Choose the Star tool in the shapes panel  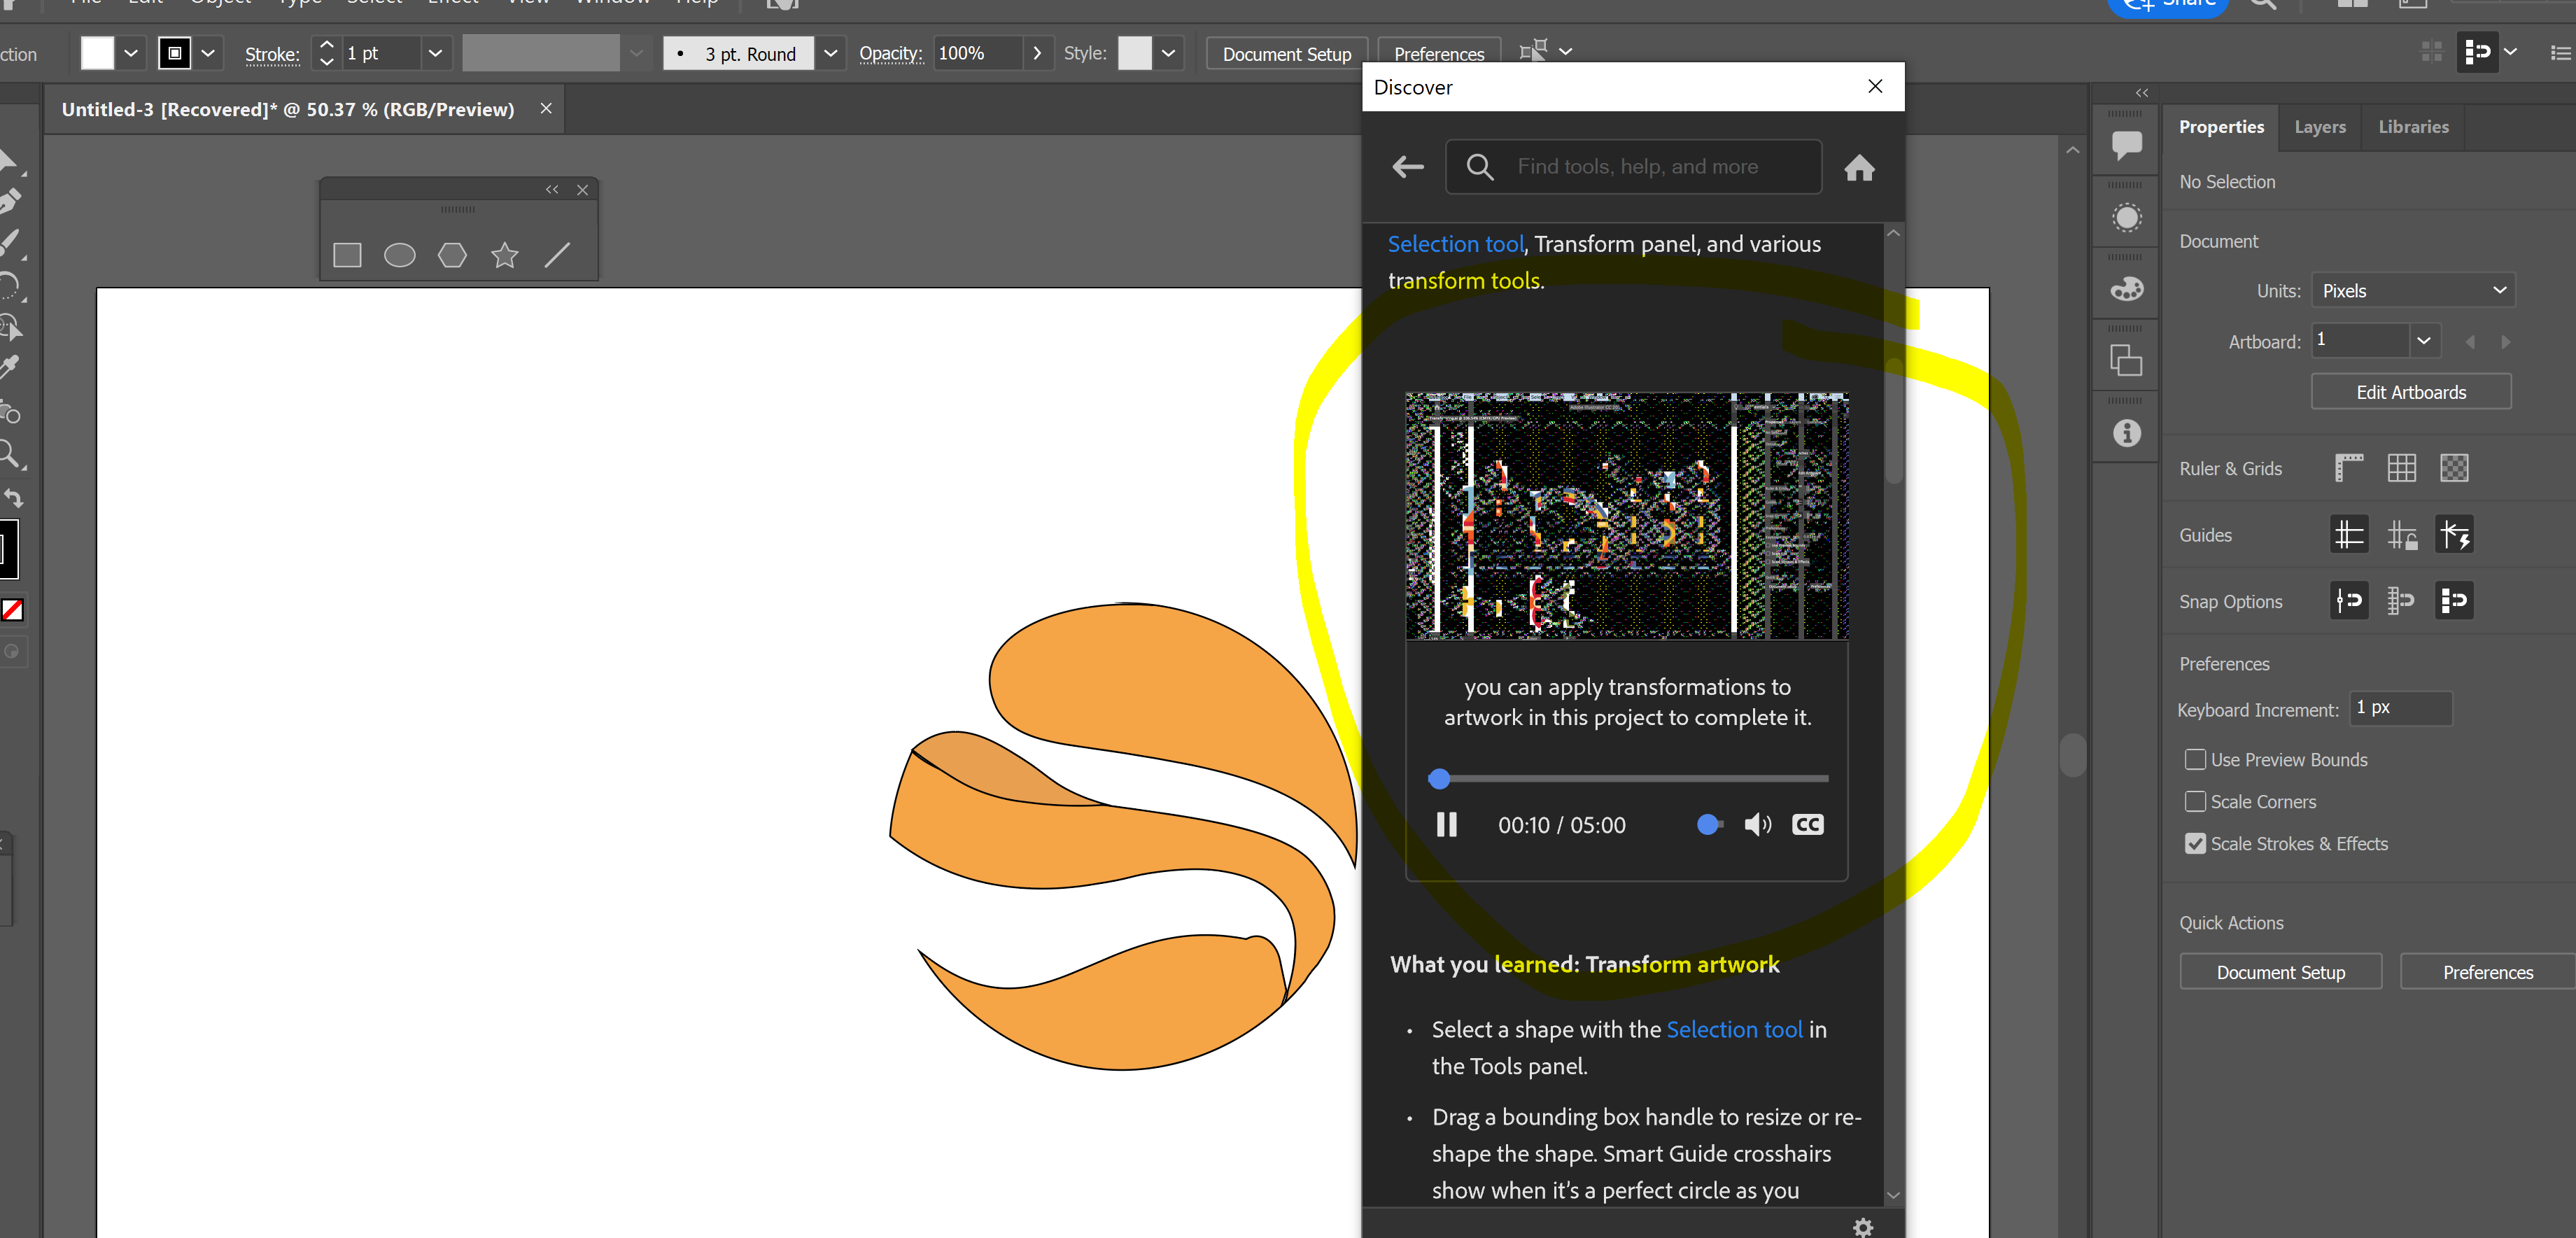[504, 255]
